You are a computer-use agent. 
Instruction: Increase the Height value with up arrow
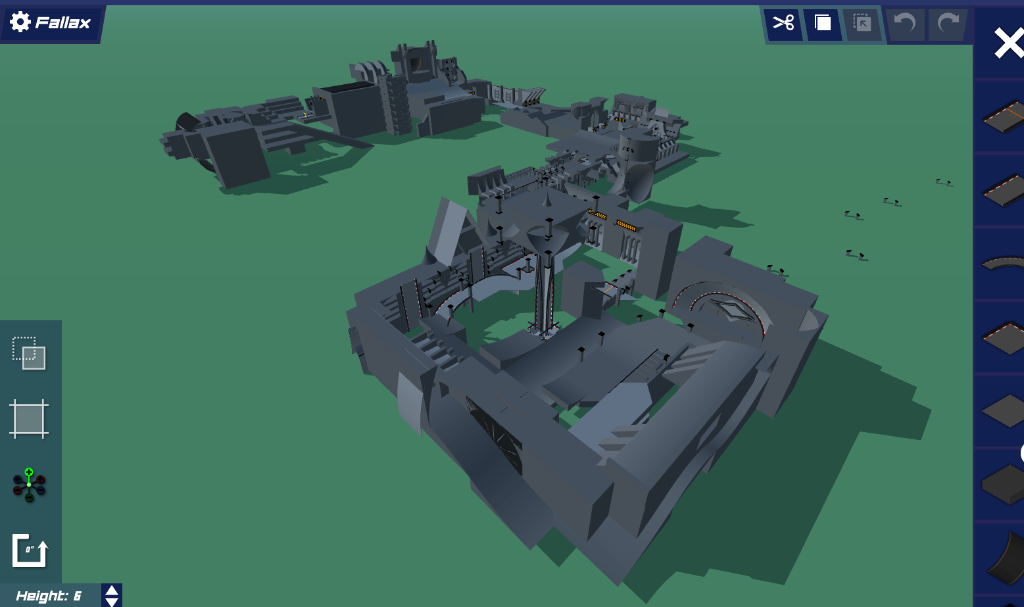112,590
